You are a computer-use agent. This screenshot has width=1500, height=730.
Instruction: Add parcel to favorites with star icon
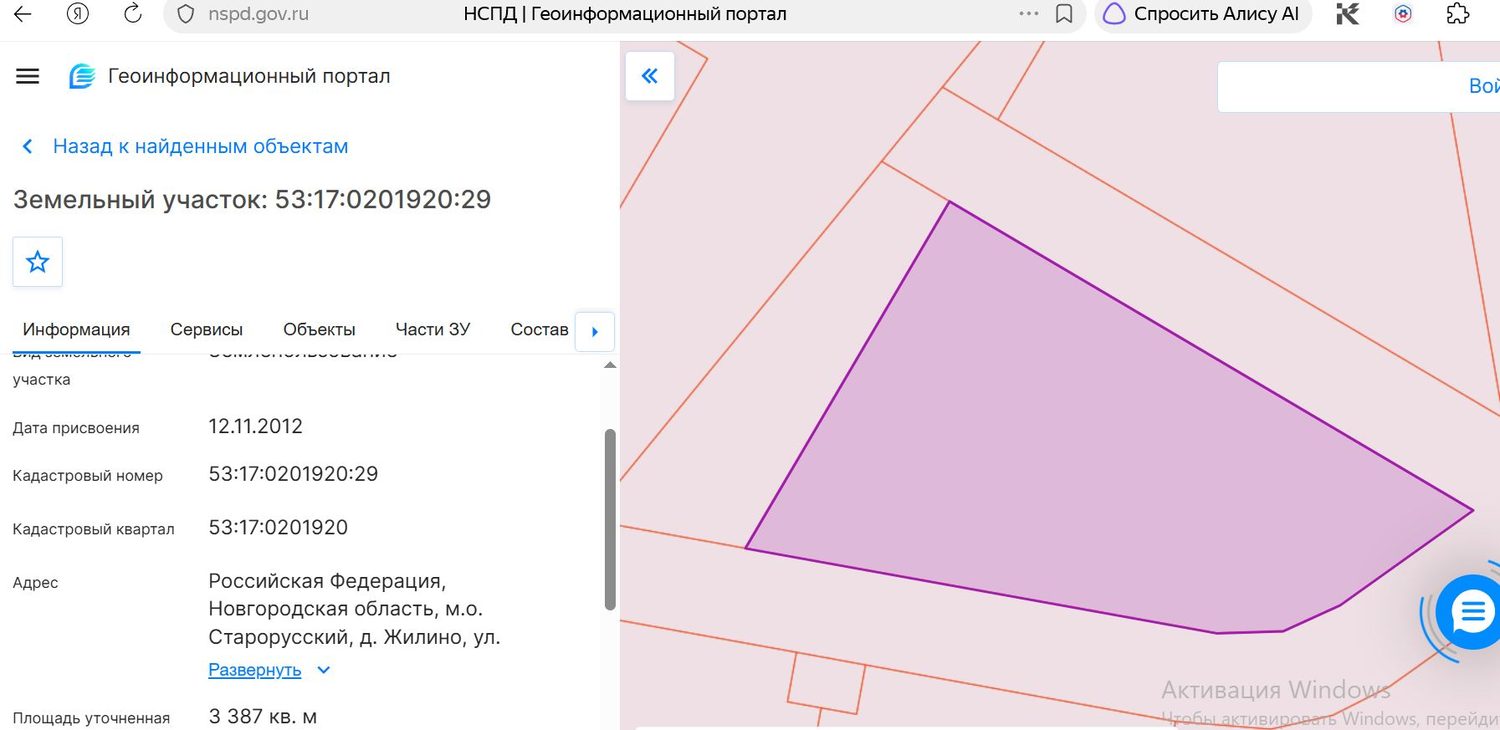[x=38, y=262]
